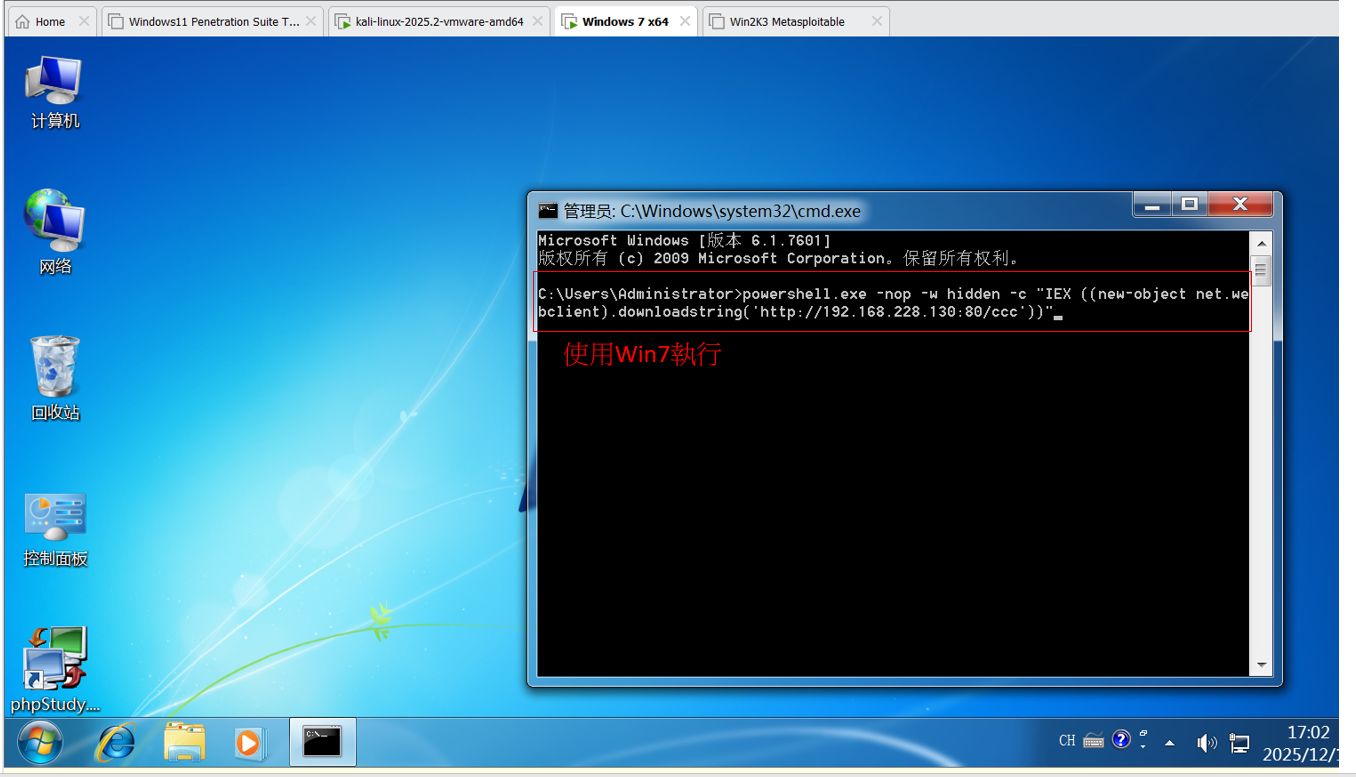Launch Internet Explorer from the taskbar

point(116,743)
